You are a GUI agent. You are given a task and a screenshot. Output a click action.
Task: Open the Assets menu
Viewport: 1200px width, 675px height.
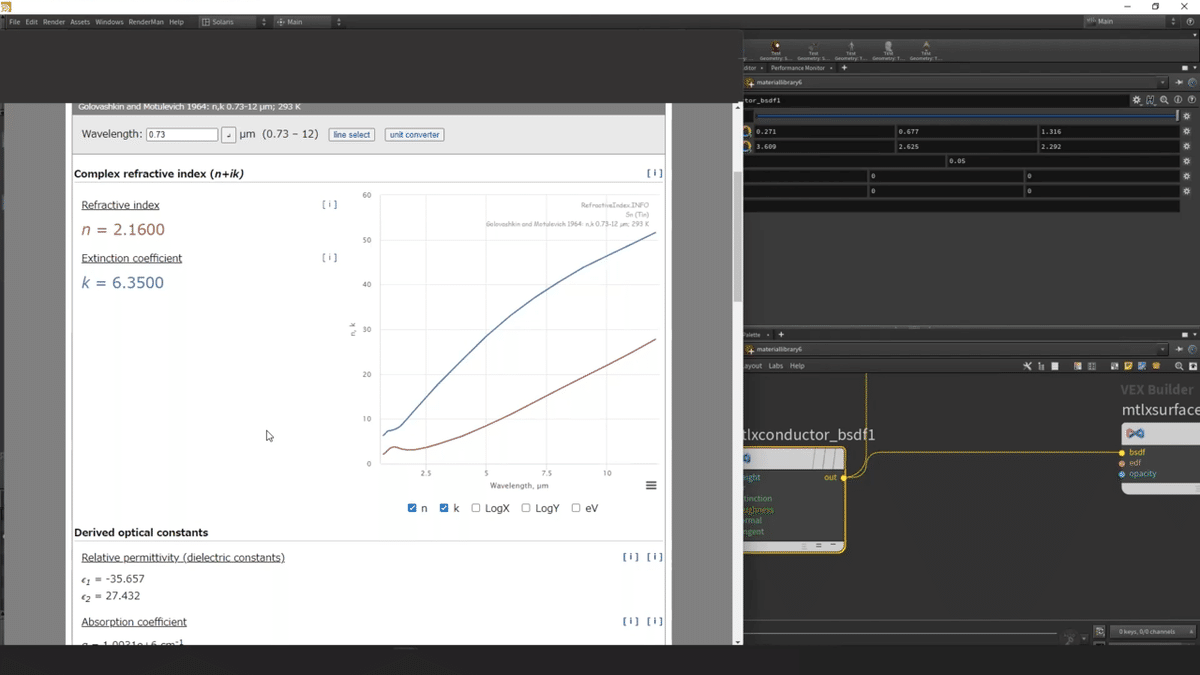pos(80,22)
